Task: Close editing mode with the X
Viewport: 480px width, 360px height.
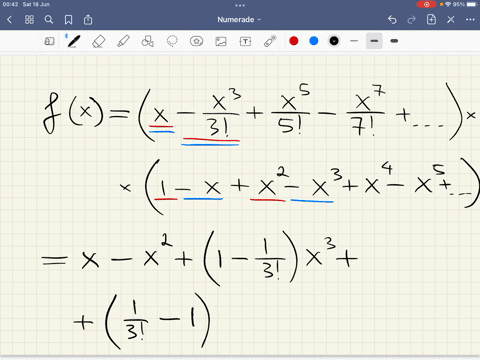Action: 451,20
